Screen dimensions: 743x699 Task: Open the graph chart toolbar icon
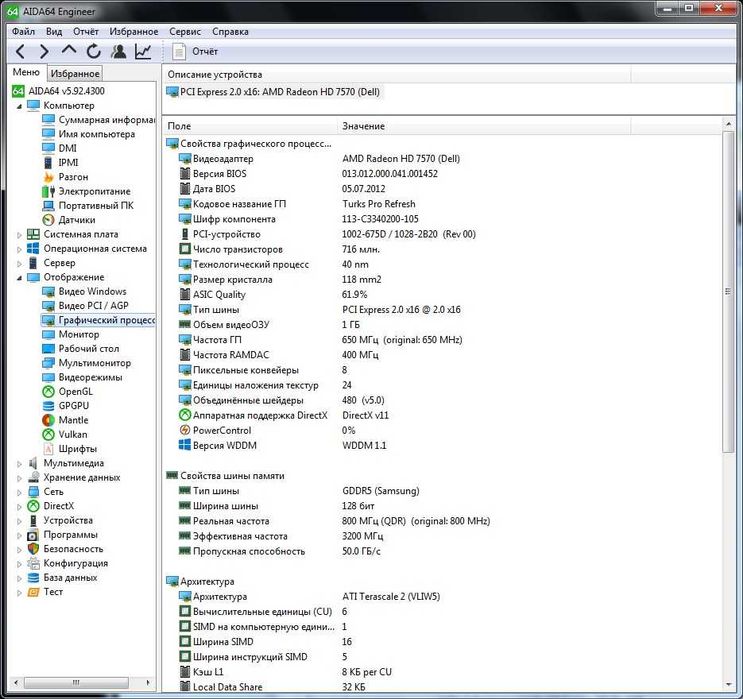143,51
